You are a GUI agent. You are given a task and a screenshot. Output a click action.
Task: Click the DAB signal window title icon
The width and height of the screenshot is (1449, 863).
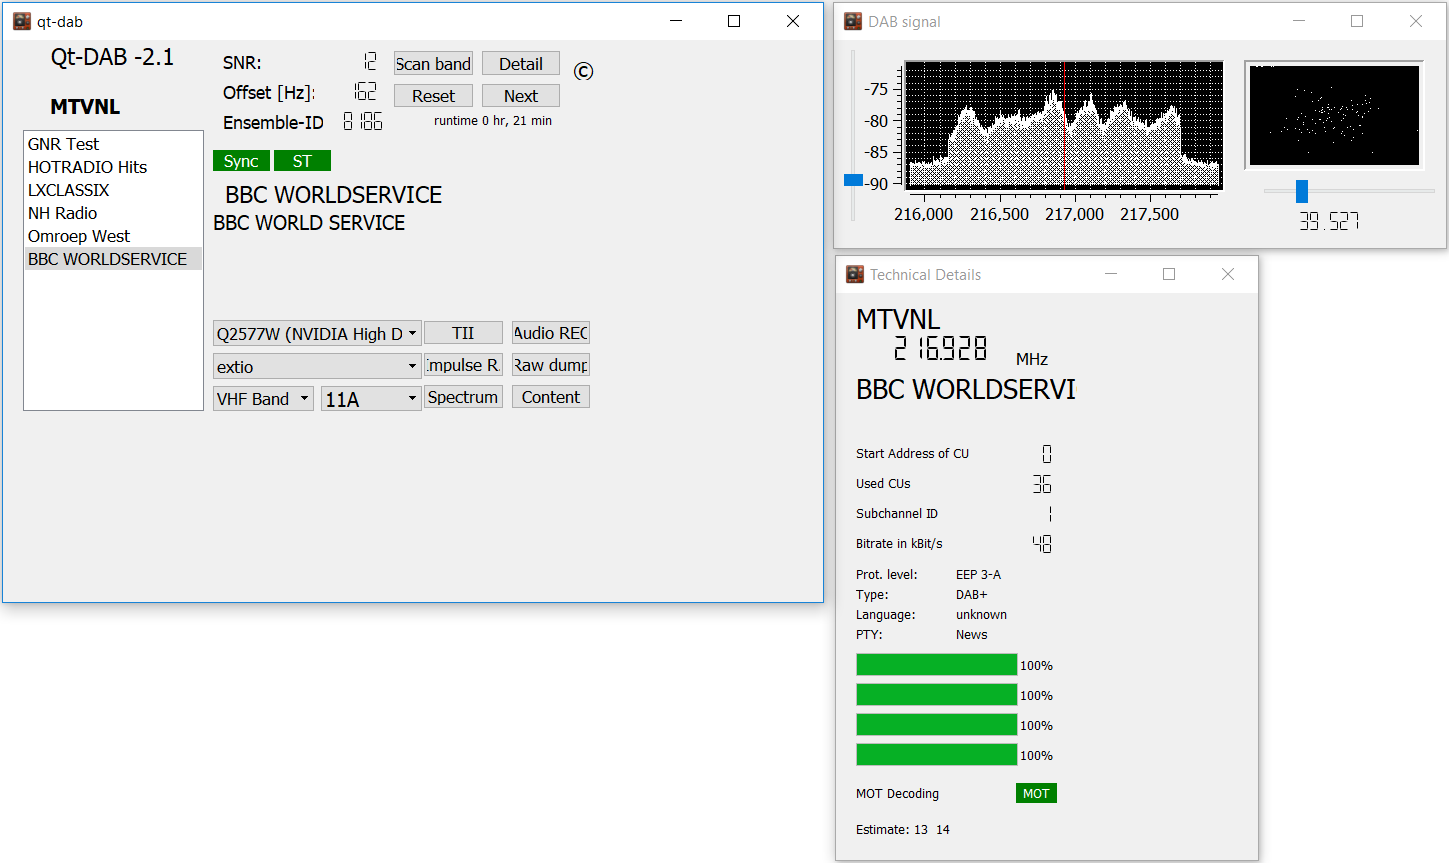[853, 21]
